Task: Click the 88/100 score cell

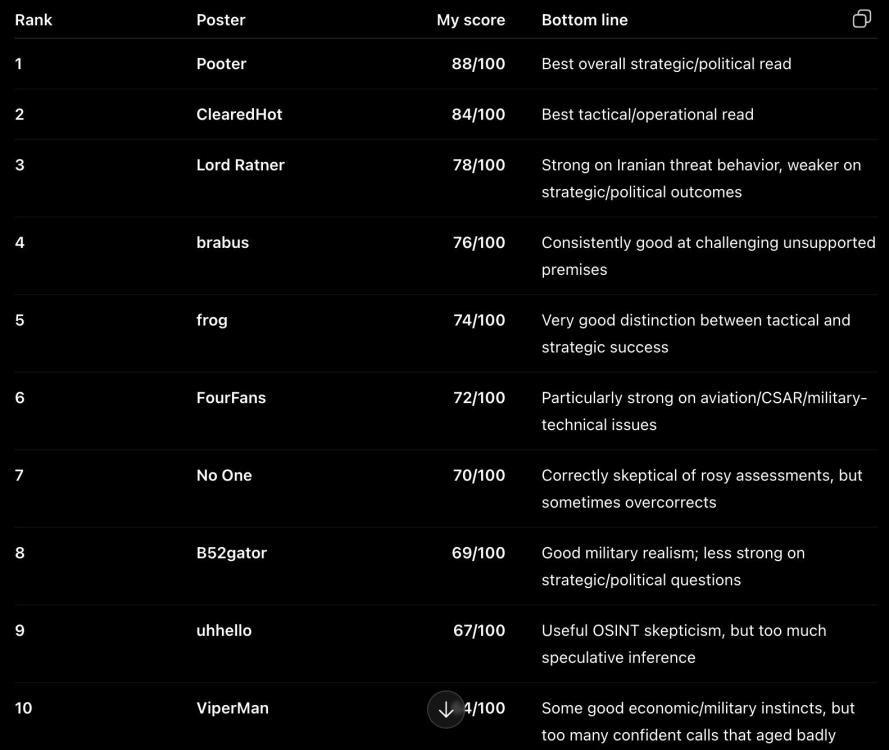Action: tap(478, 63)
